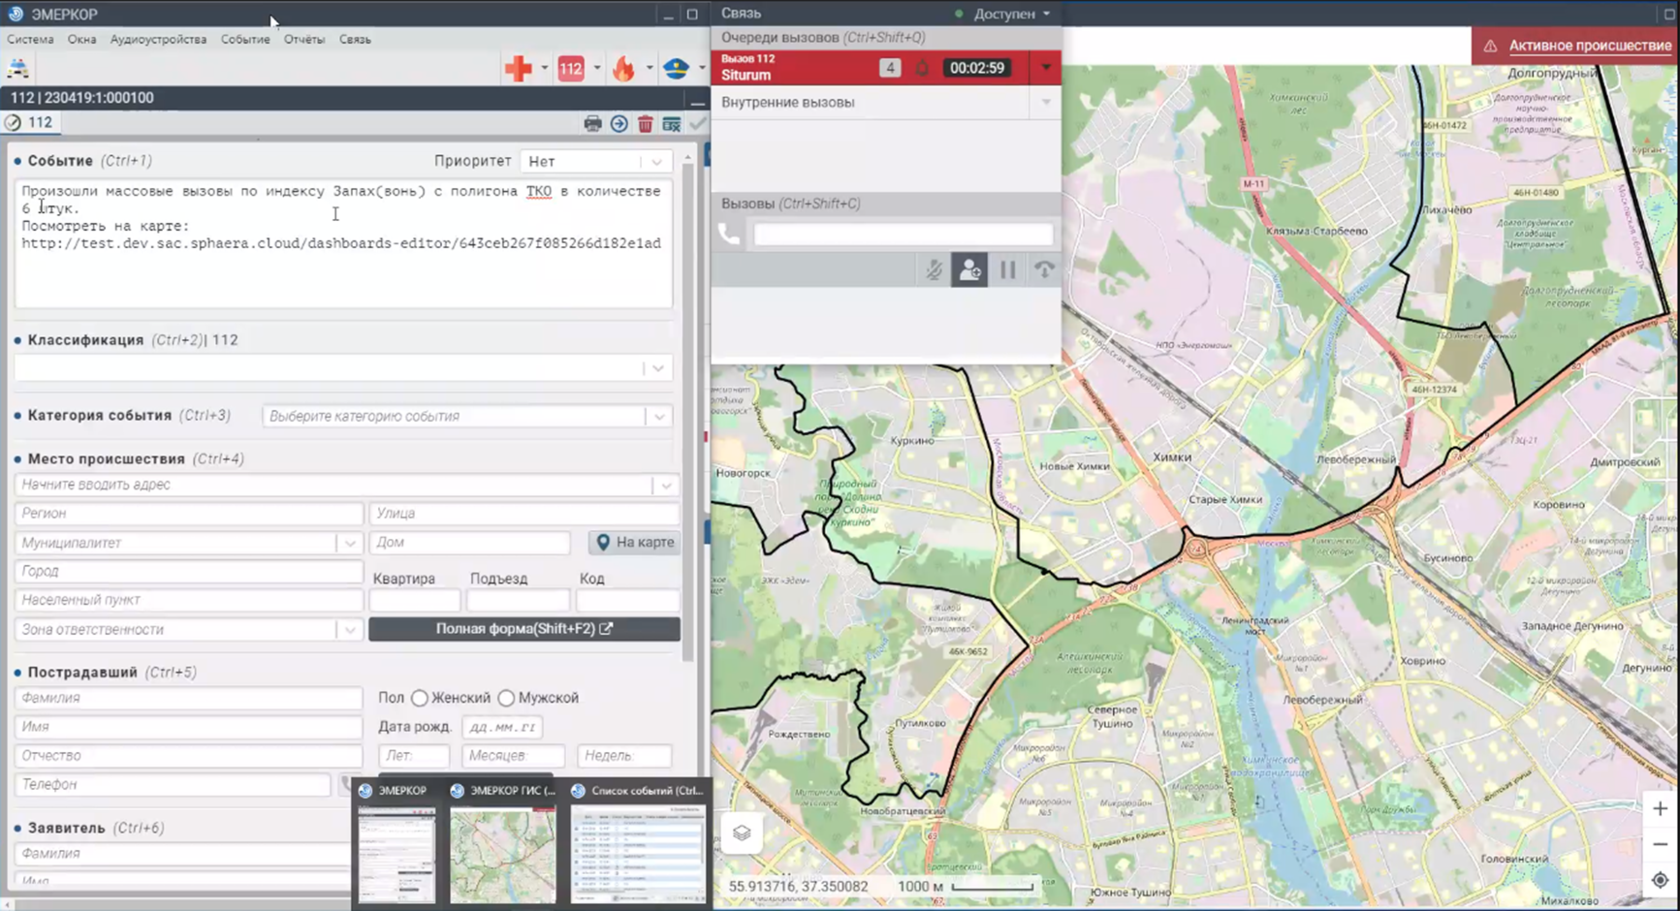Open the Связь menu

coord(355,39)
